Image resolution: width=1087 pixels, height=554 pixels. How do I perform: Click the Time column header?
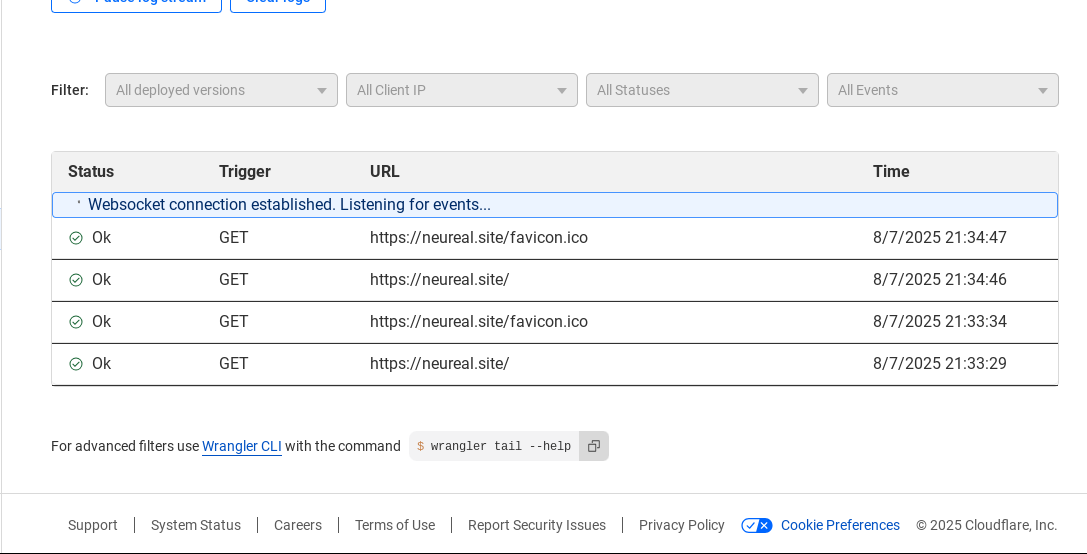click(x=891, y=171)
